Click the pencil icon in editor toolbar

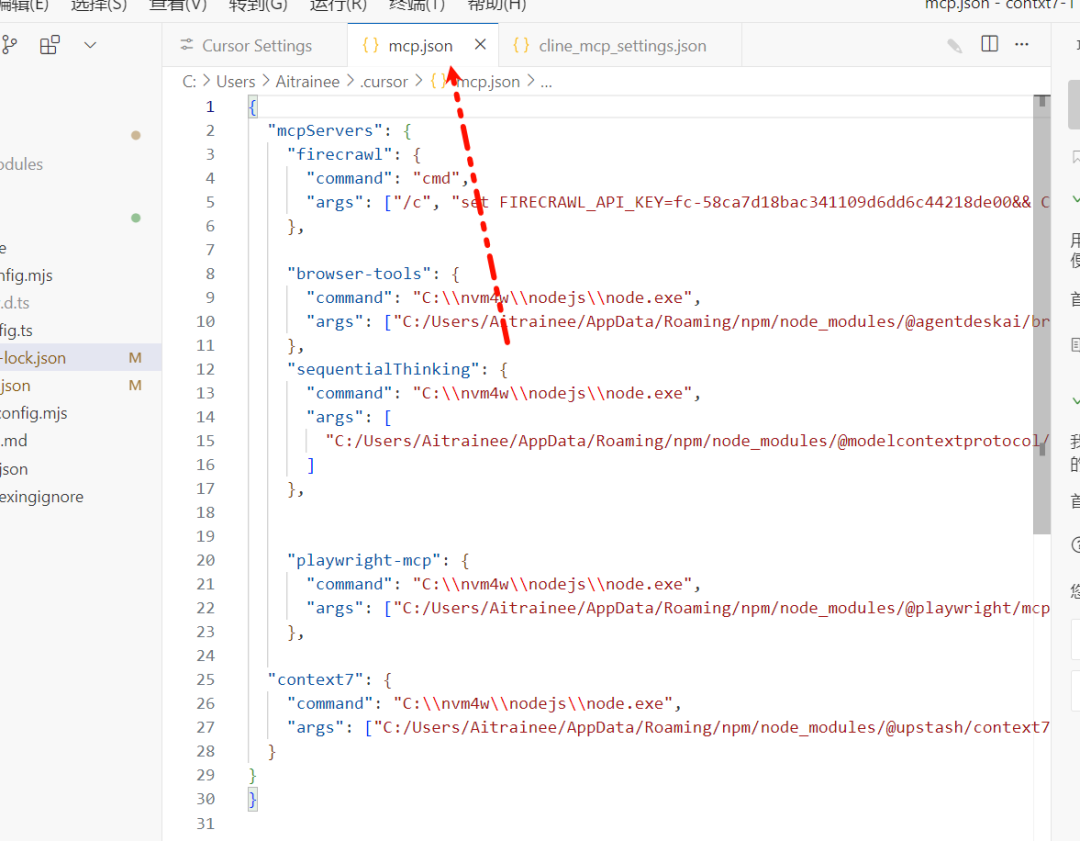coord(955,45)
